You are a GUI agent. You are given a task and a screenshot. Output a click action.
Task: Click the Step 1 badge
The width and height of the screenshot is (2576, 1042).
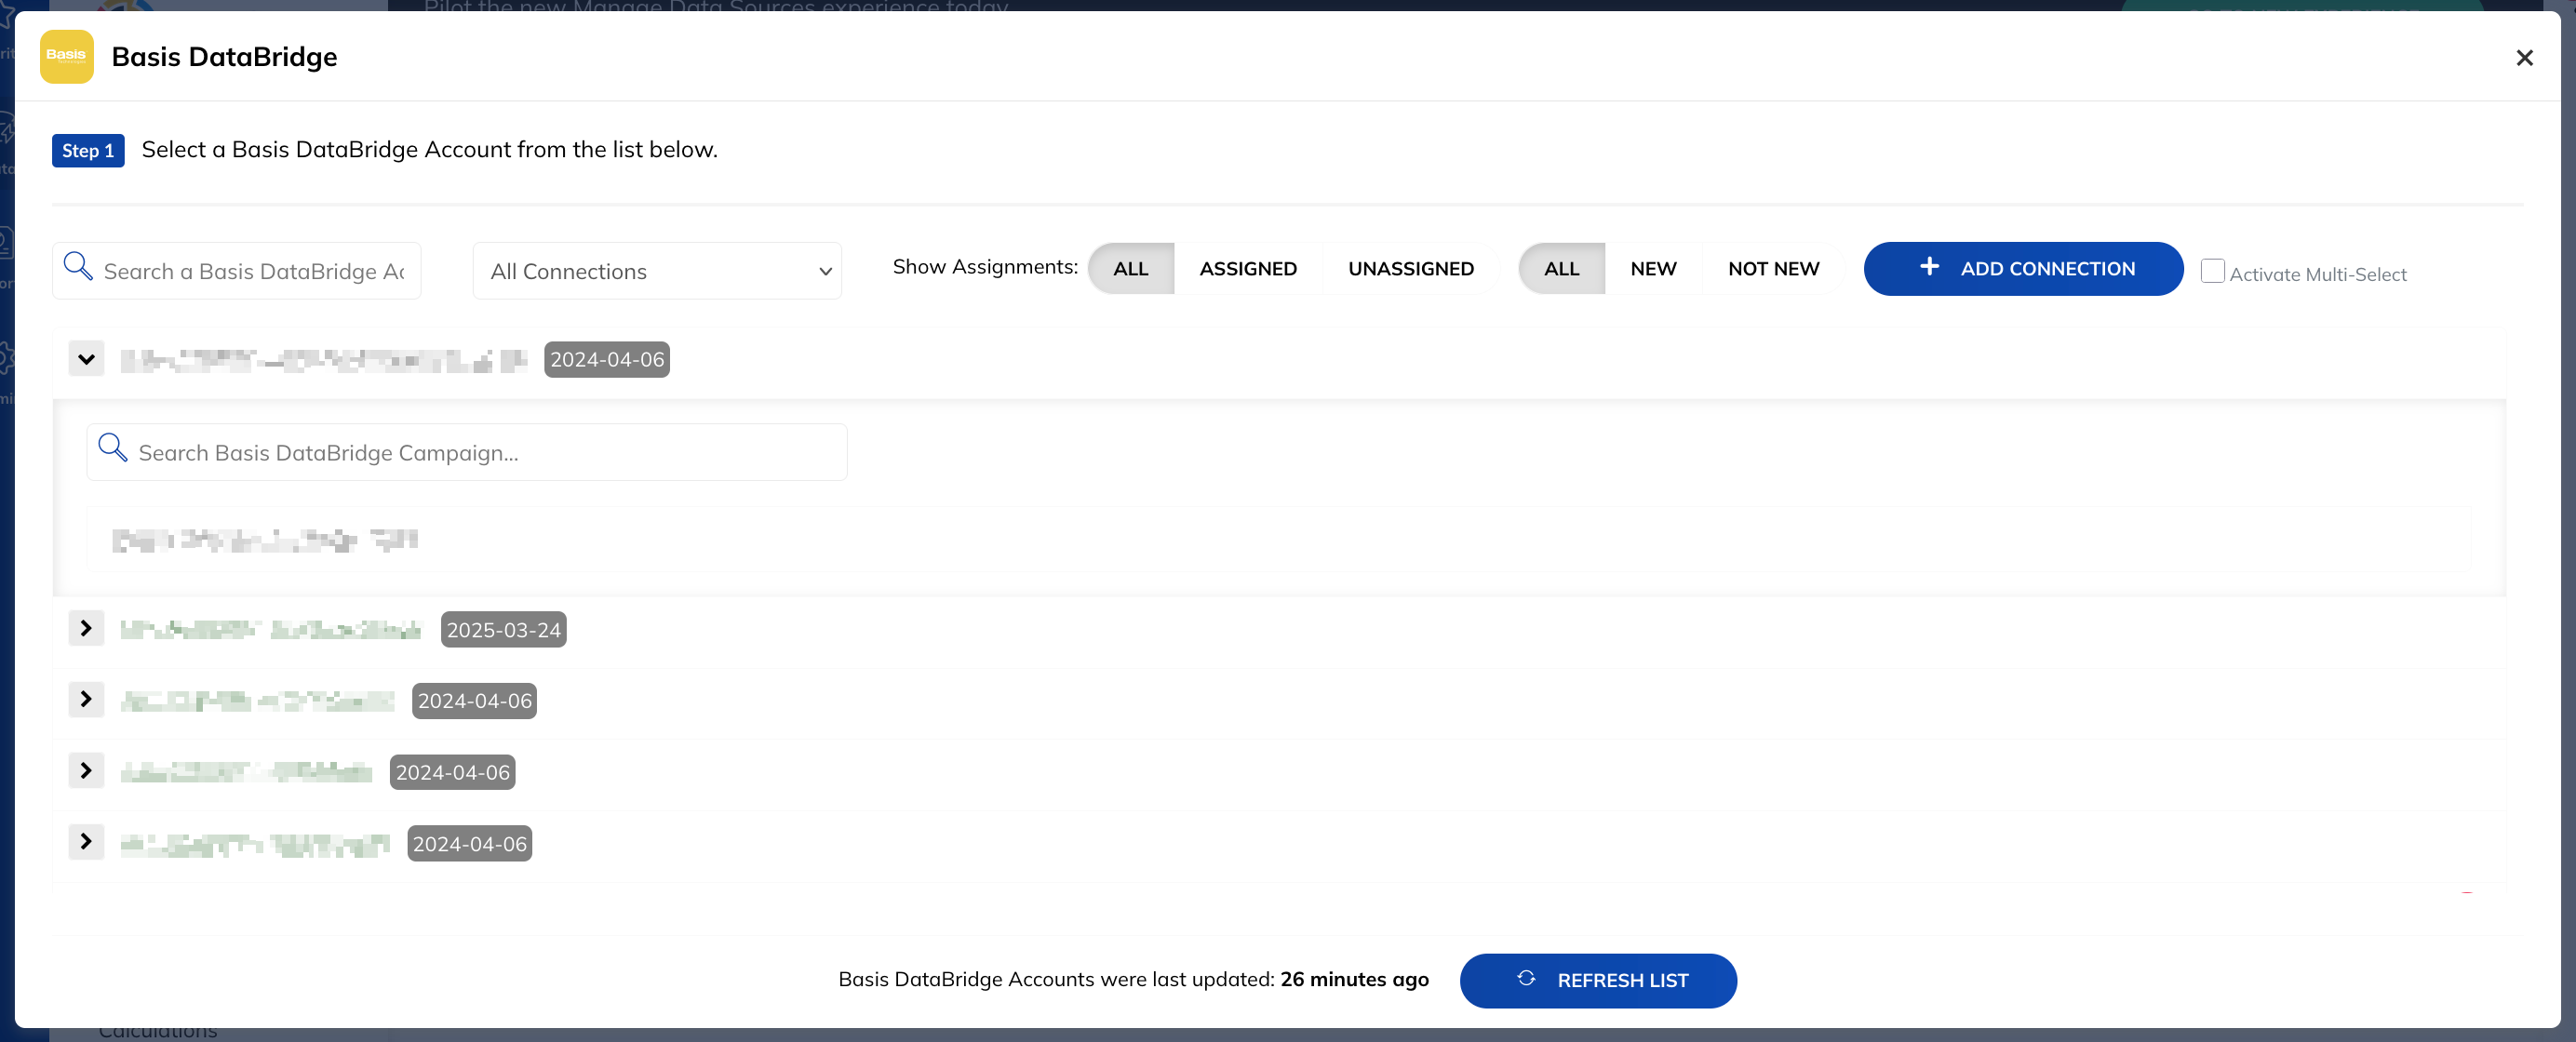[x=88, y=151]
